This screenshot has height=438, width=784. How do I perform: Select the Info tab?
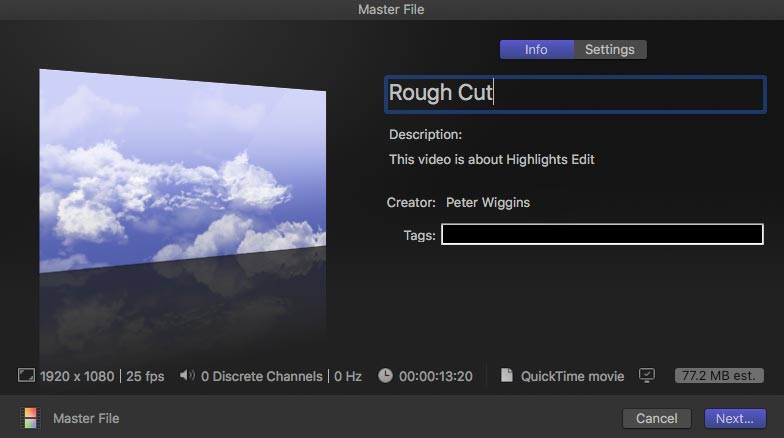tap(536, 50)
